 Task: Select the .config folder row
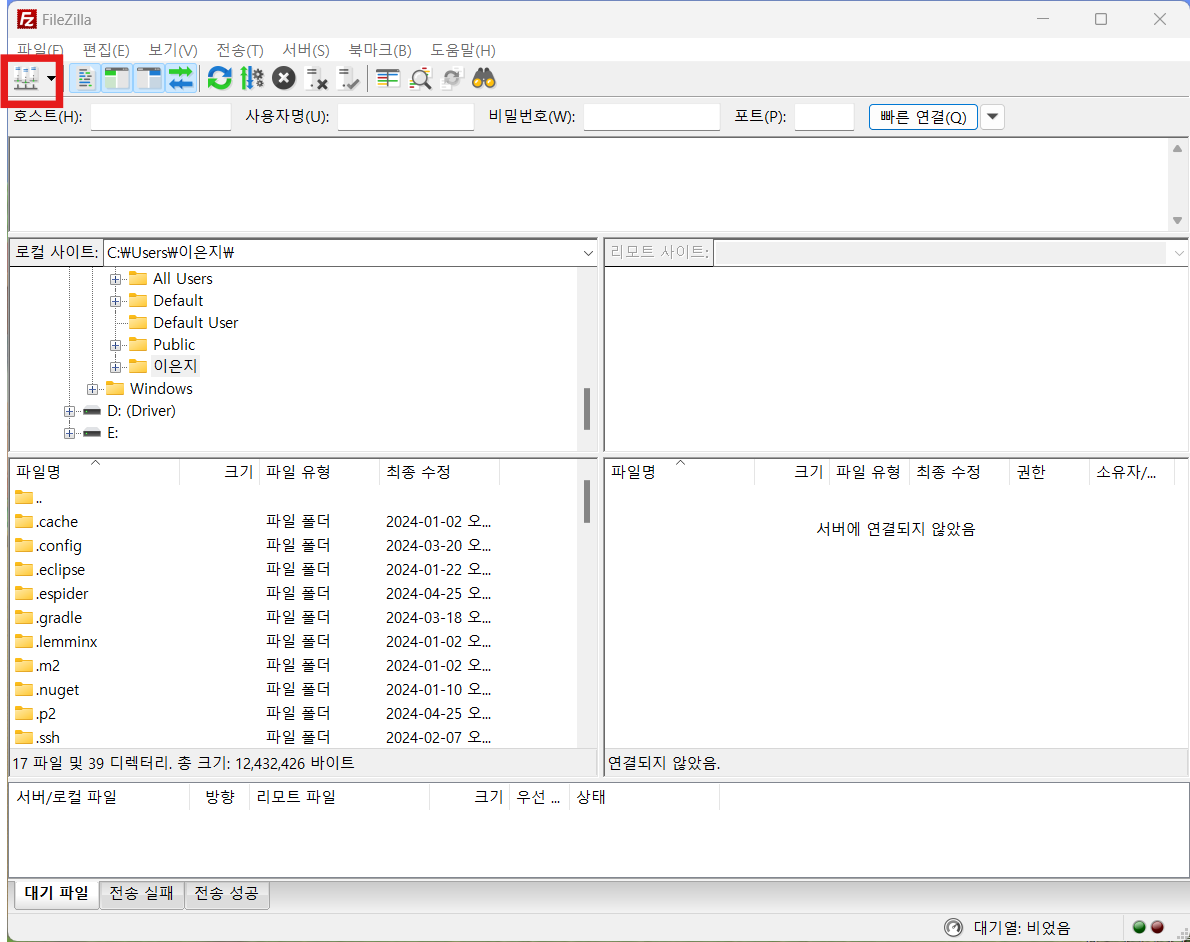(x=294, y=546)
